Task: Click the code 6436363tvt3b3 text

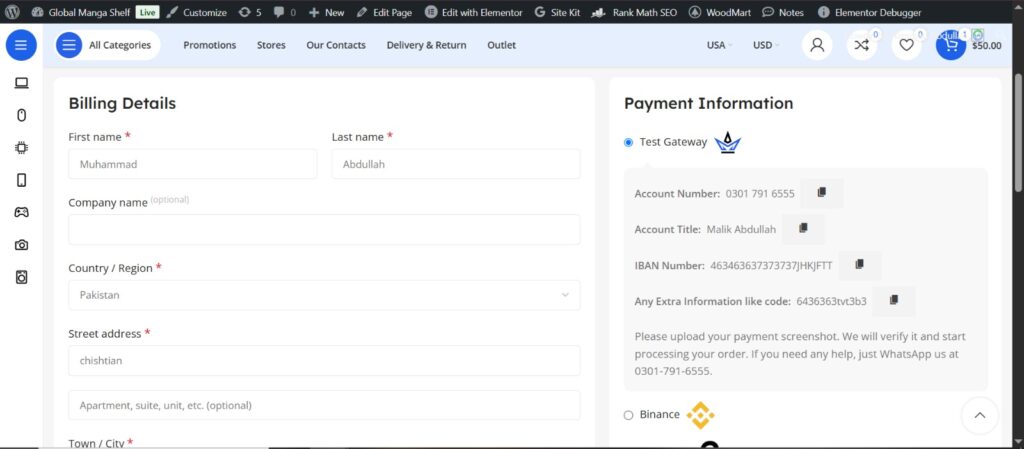Action: [x=831, y=302]
